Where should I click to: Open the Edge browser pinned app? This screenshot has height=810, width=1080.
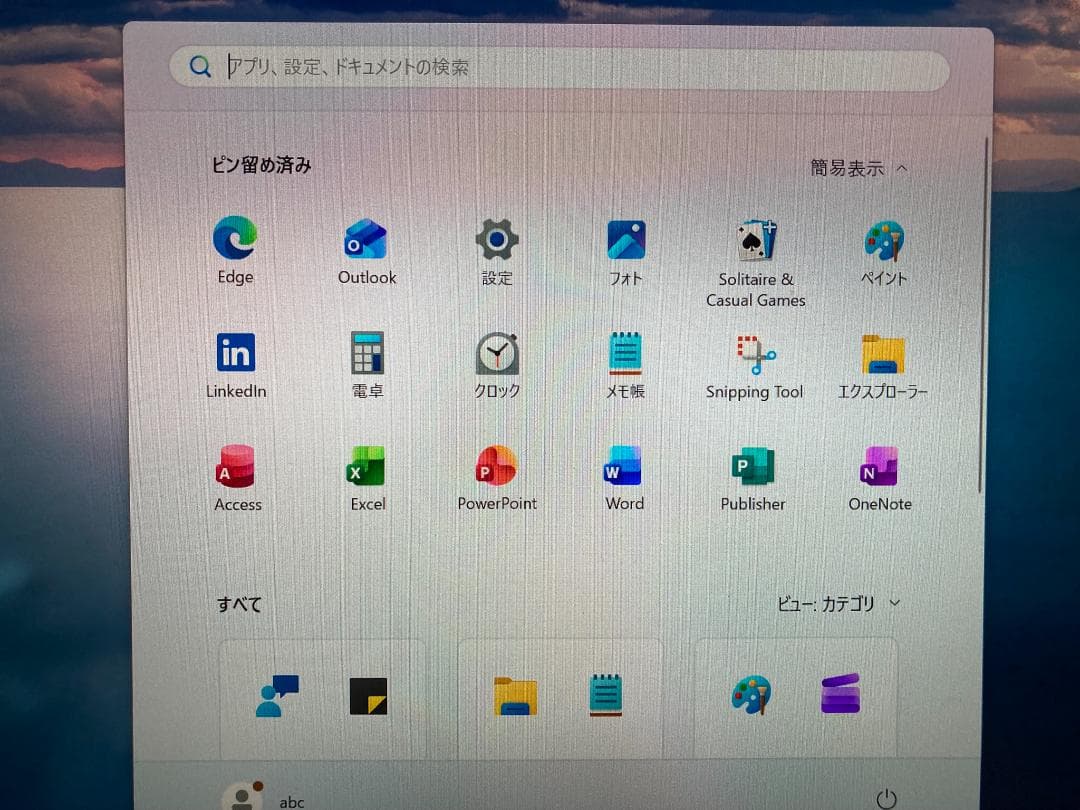pyautogui.click(x=235, y=250)
